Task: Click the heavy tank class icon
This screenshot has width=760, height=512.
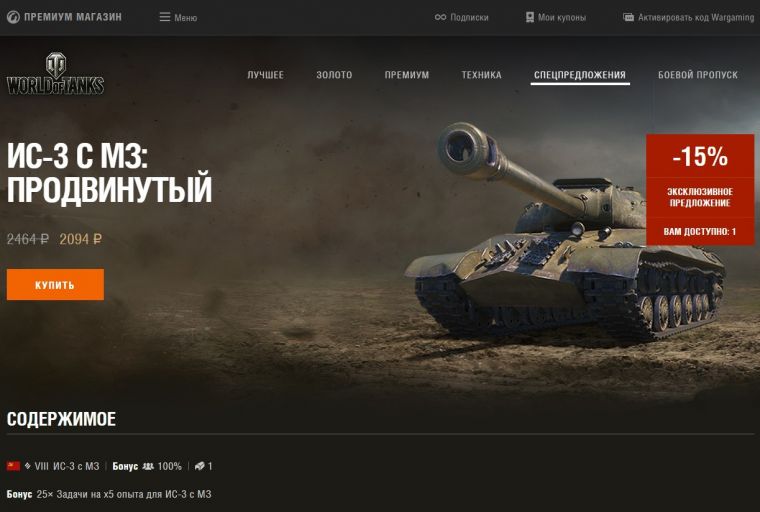Action: coord(28,466)
